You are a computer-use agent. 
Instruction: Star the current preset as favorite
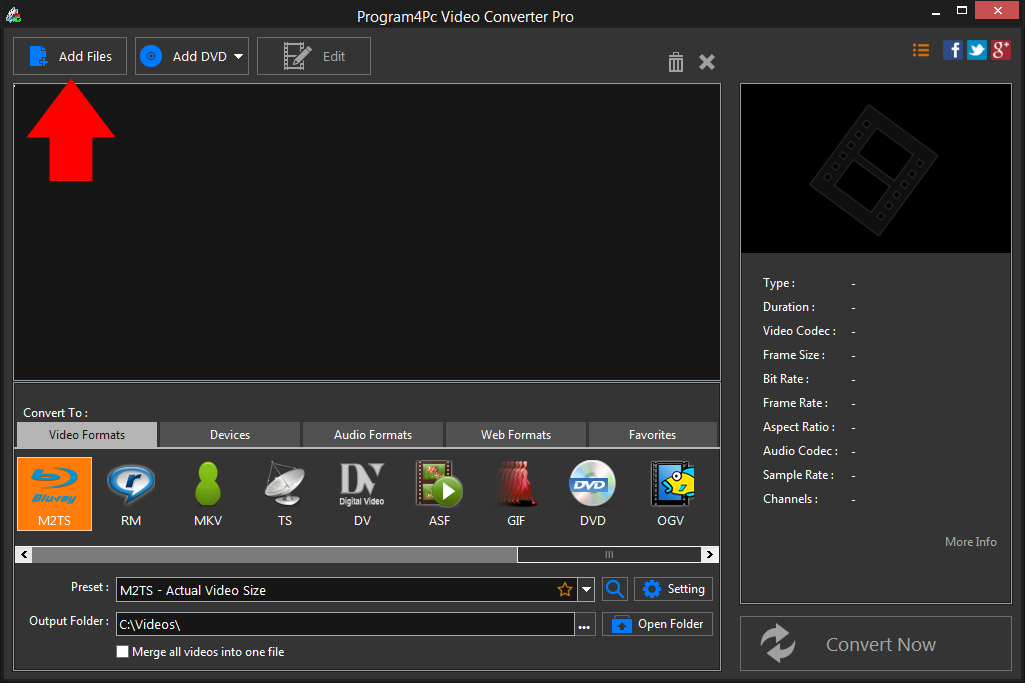(565, 589)
